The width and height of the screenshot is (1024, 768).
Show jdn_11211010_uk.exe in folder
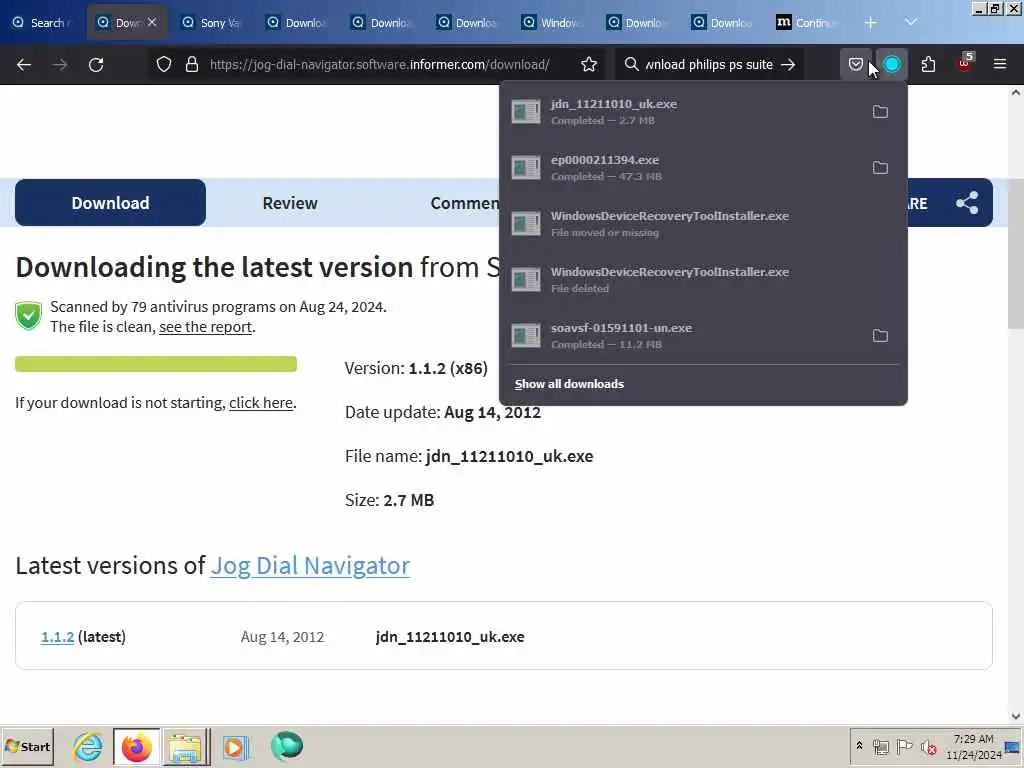[x=880, y=112]
